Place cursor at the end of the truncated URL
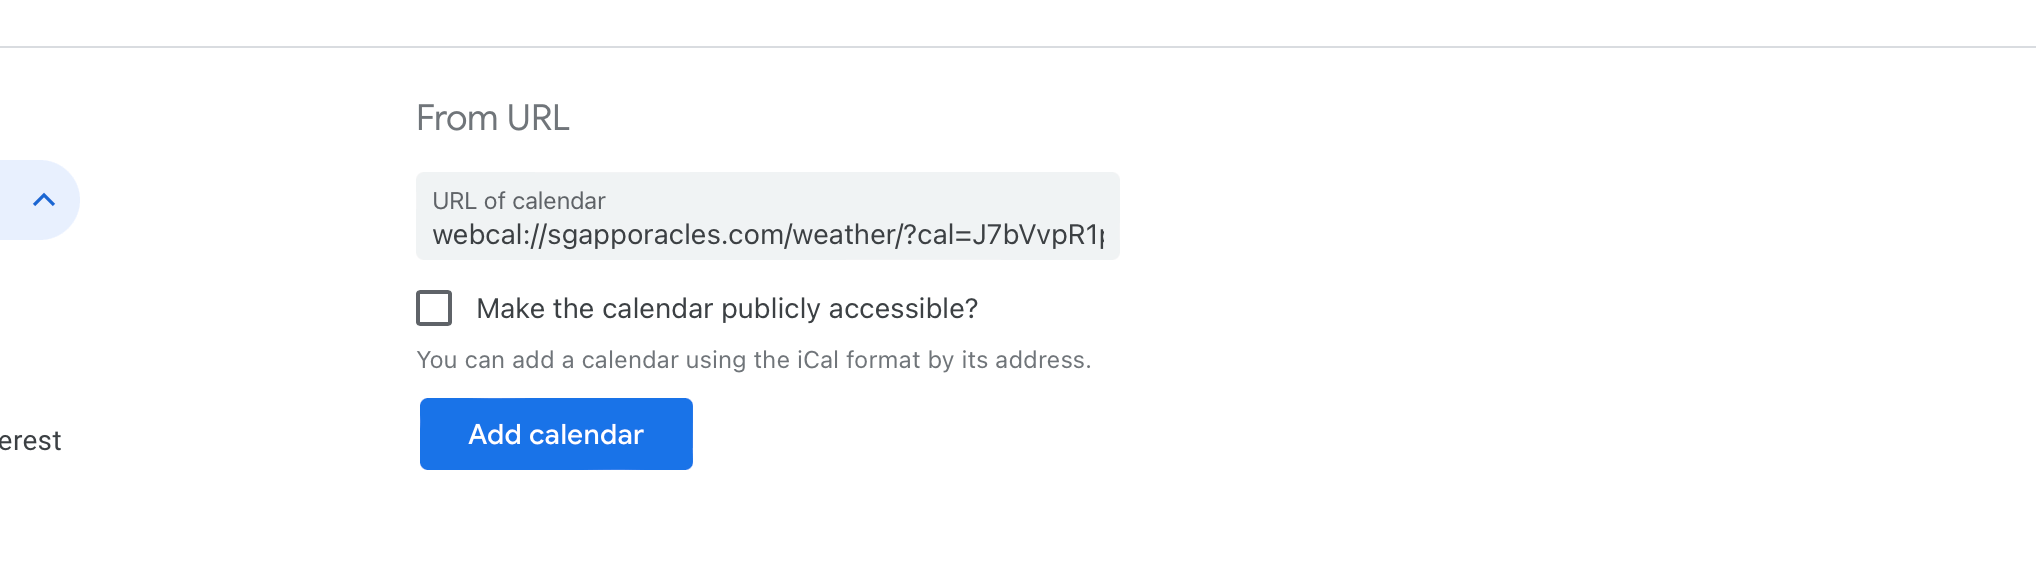2036x572 pixels. (x=1104, y=235)
